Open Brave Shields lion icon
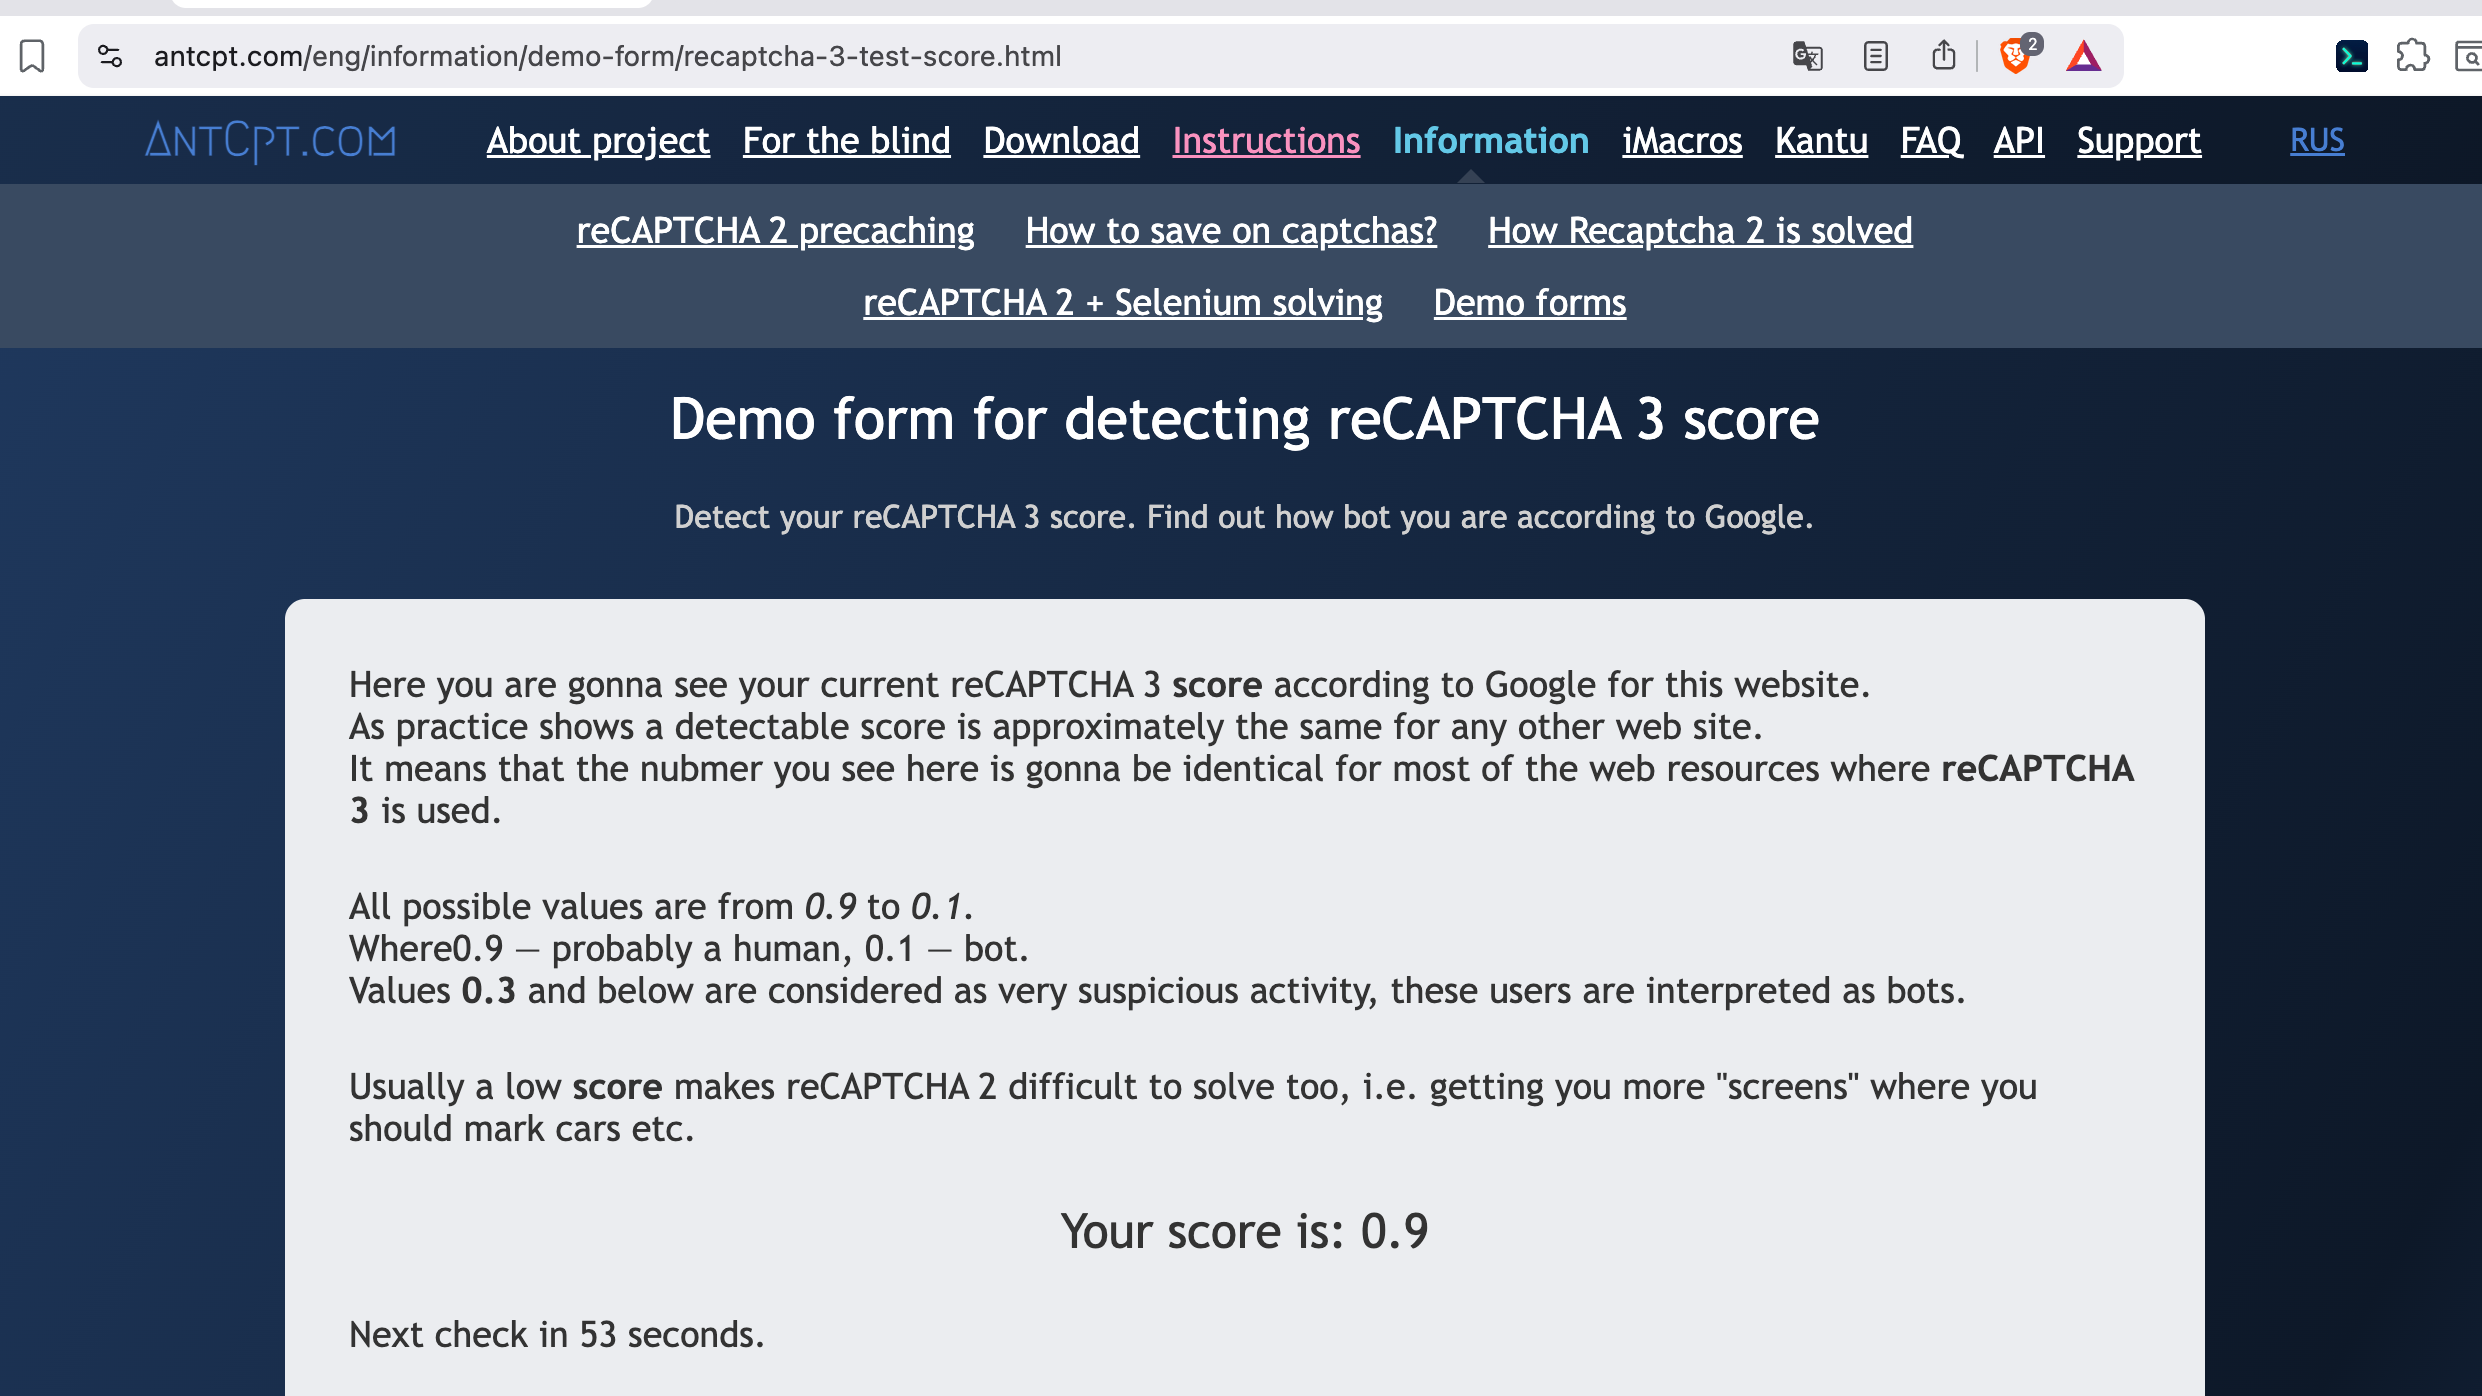 [x=2016, y=56]
